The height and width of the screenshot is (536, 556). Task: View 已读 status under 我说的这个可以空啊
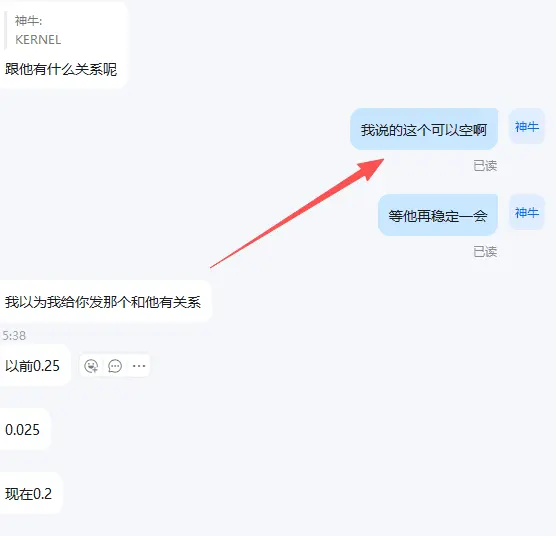[x=485, y=166]
